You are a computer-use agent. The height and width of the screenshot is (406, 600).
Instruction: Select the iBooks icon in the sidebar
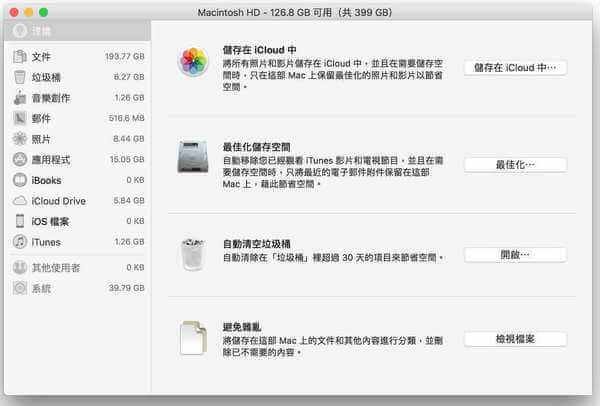pos(20,180)
